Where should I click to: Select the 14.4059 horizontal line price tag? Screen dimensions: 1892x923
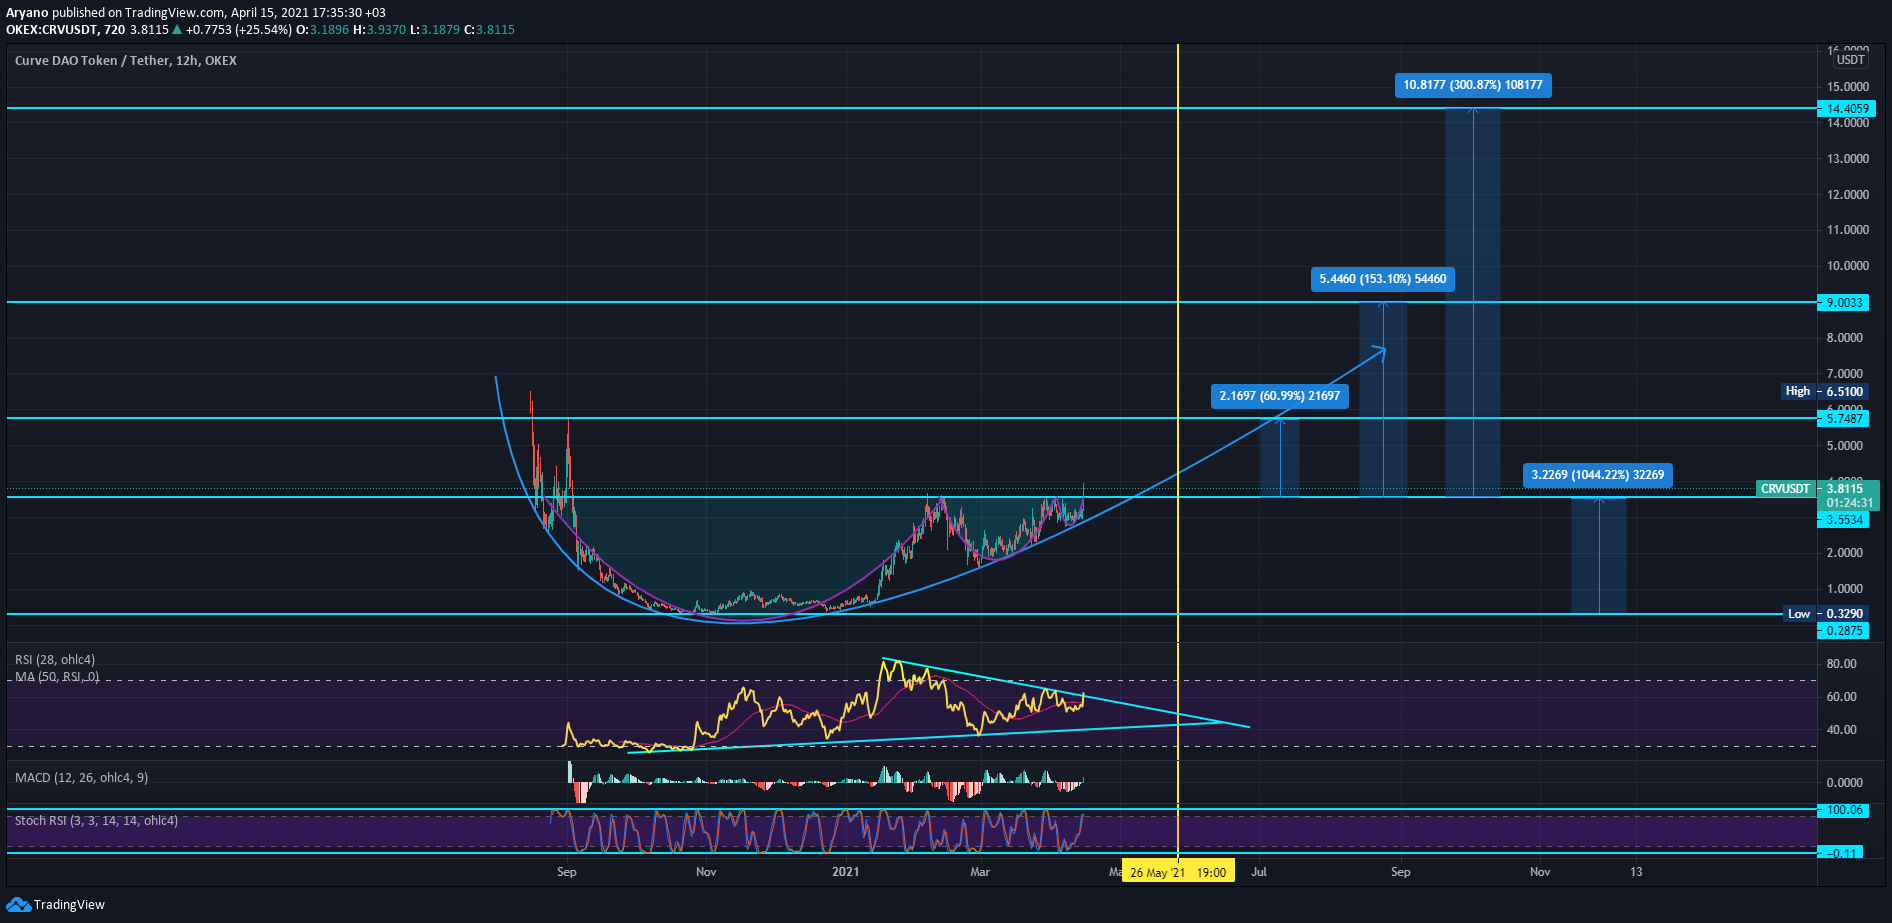pyautogui.click(x=1846, y=109)
